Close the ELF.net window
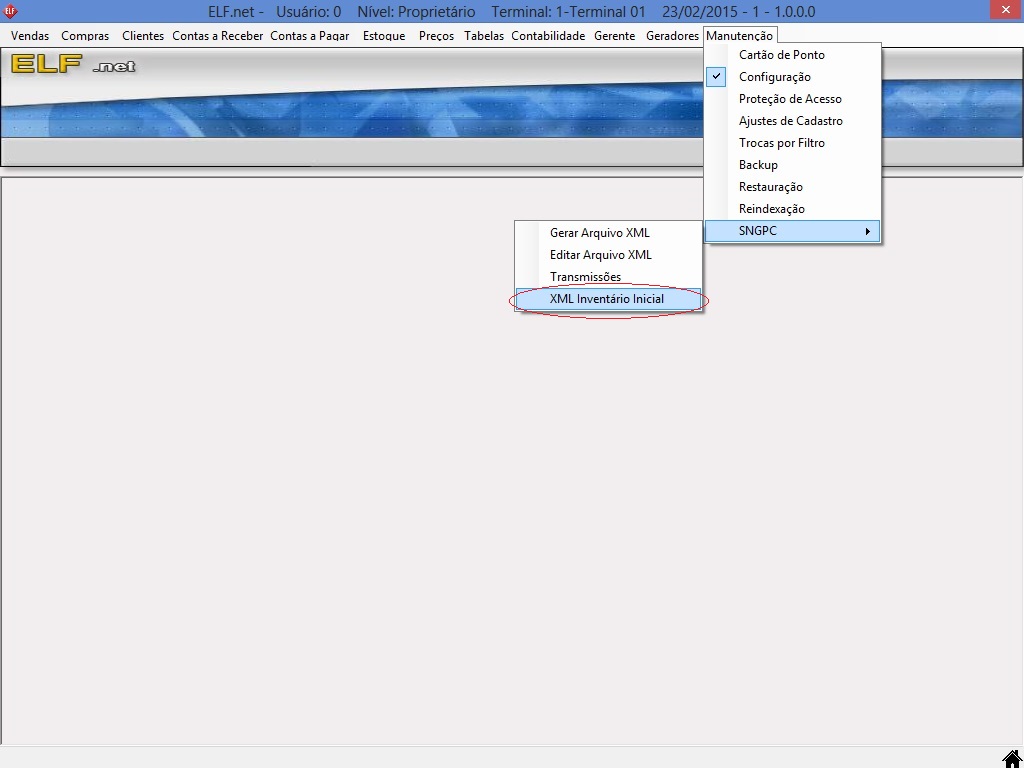1024x768 pixels. tap(1006, 10)
